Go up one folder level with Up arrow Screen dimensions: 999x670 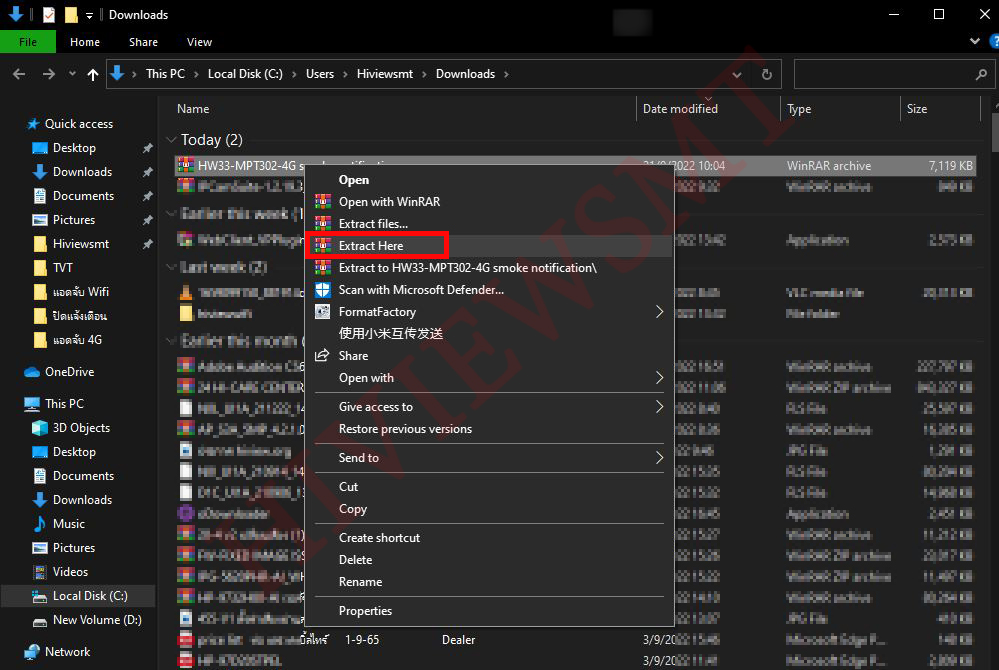tap(93, 74)
